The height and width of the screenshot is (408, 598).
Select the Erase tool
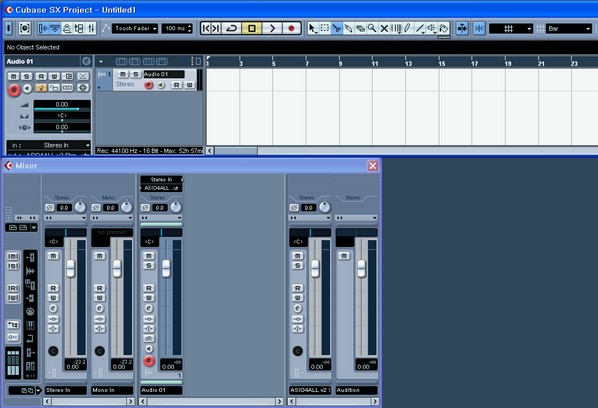[x=360, y=28]
